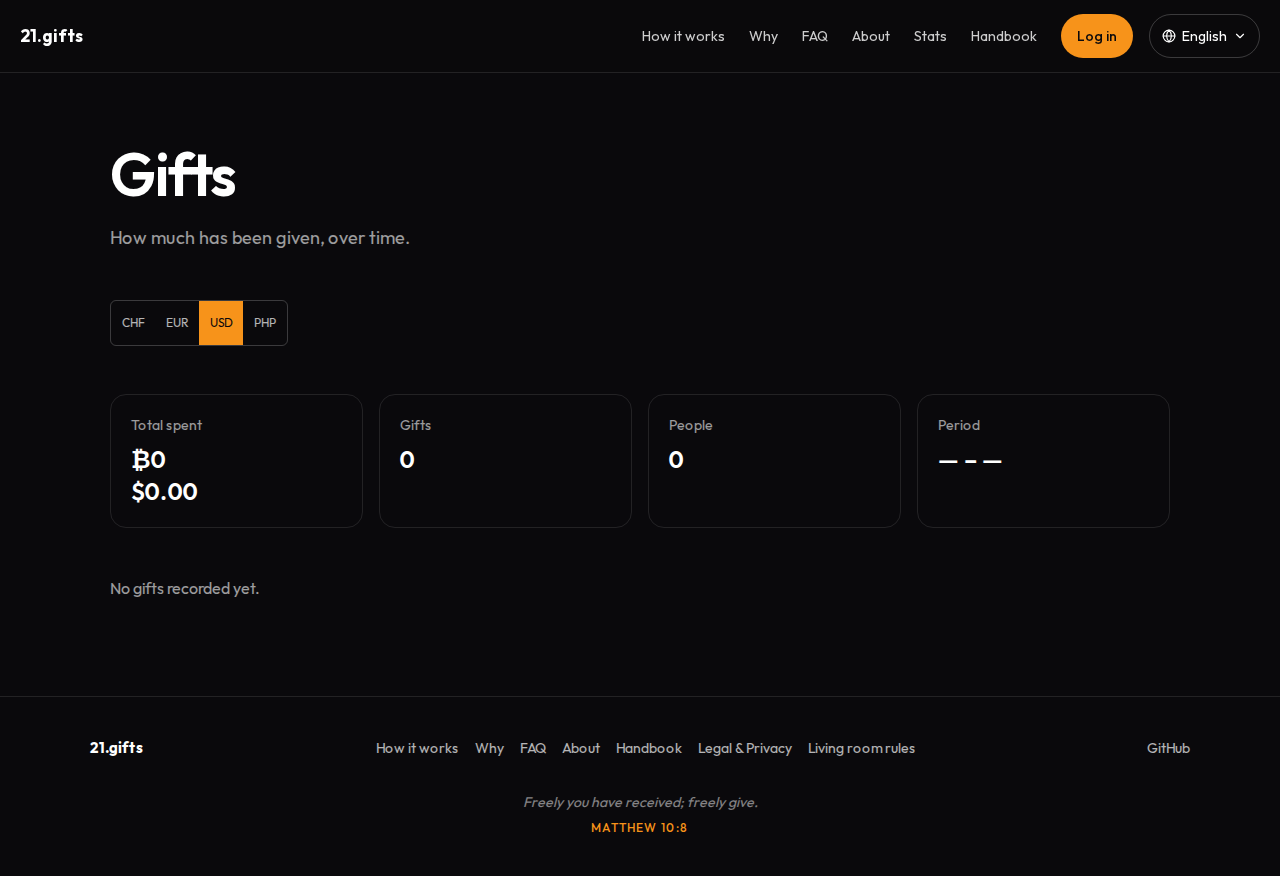Switch currency to EUR
Screen dimensions: 1280x876
tap(177, 323)
